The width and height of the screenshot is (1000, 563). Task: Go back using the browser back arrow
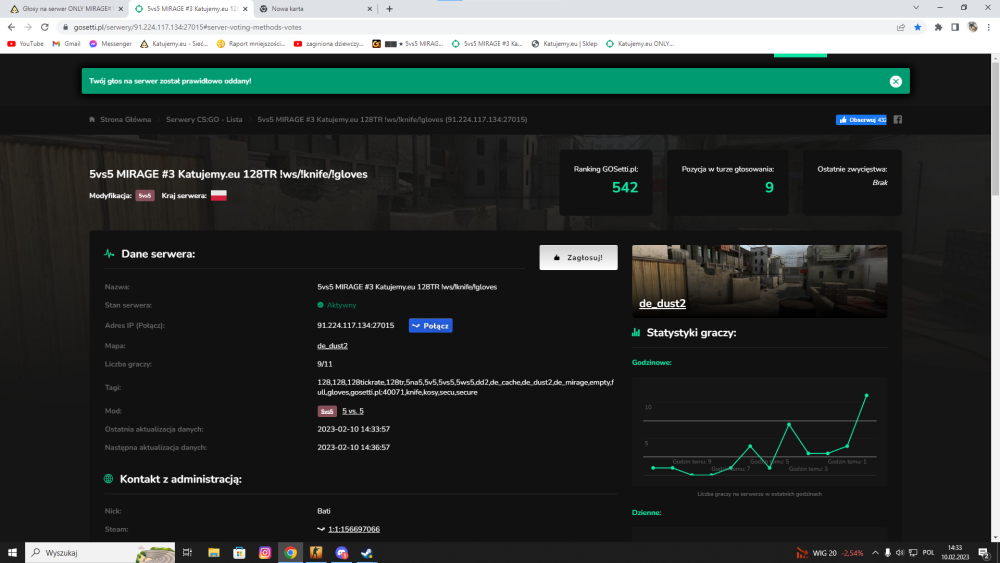point(11,27)
